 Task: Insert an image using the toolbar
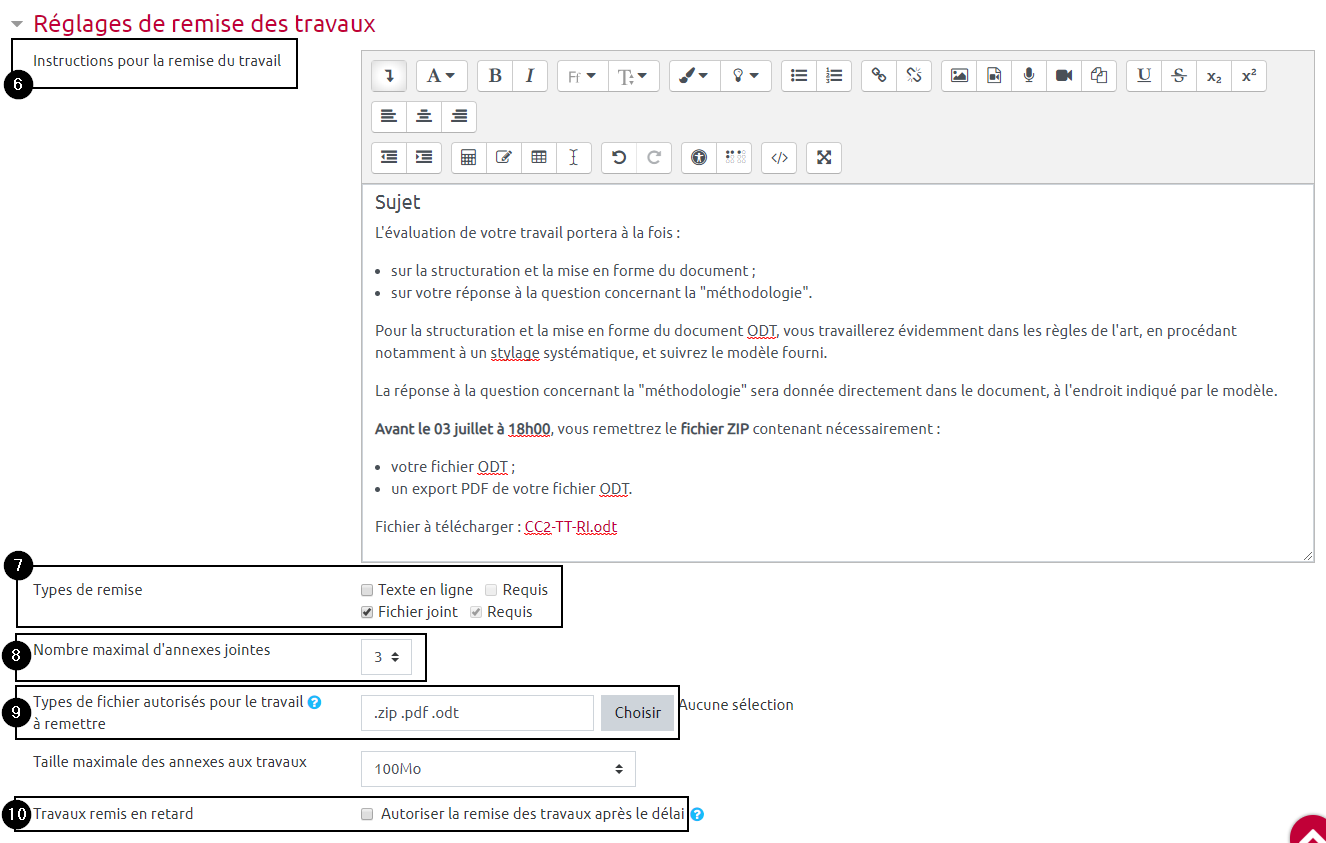(x=959, y=76)
